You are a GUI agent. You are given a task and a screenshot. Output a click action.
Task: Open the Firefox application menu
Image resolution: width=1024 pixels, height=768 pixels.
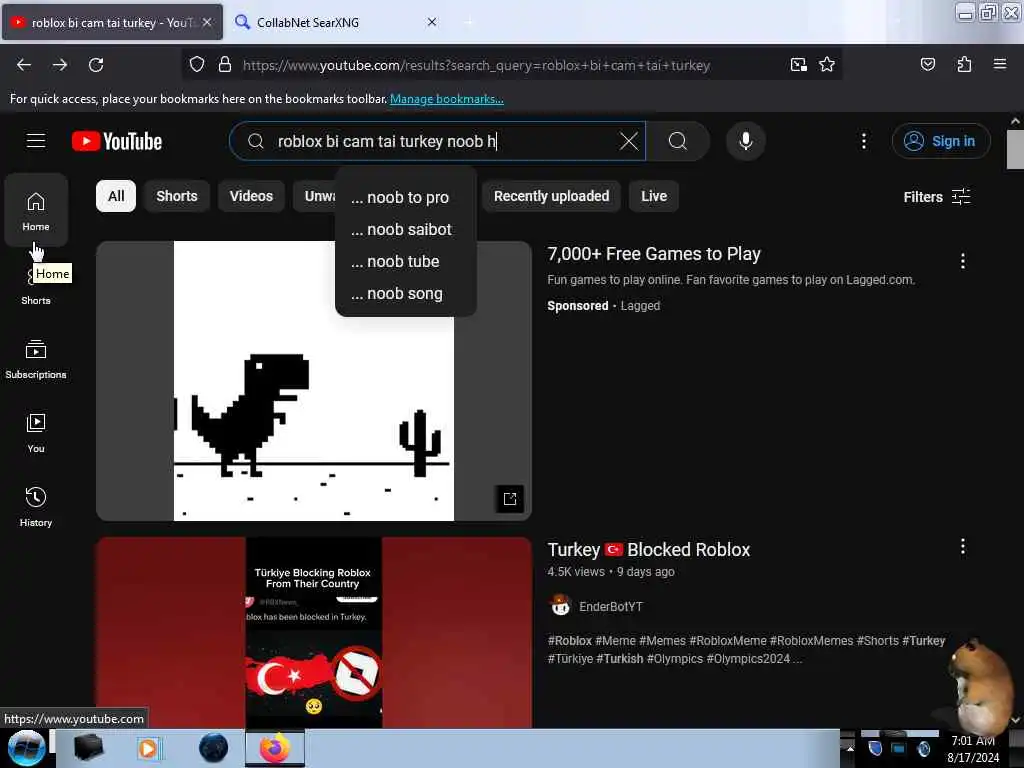pyautogui.click(x=999, y=64)
